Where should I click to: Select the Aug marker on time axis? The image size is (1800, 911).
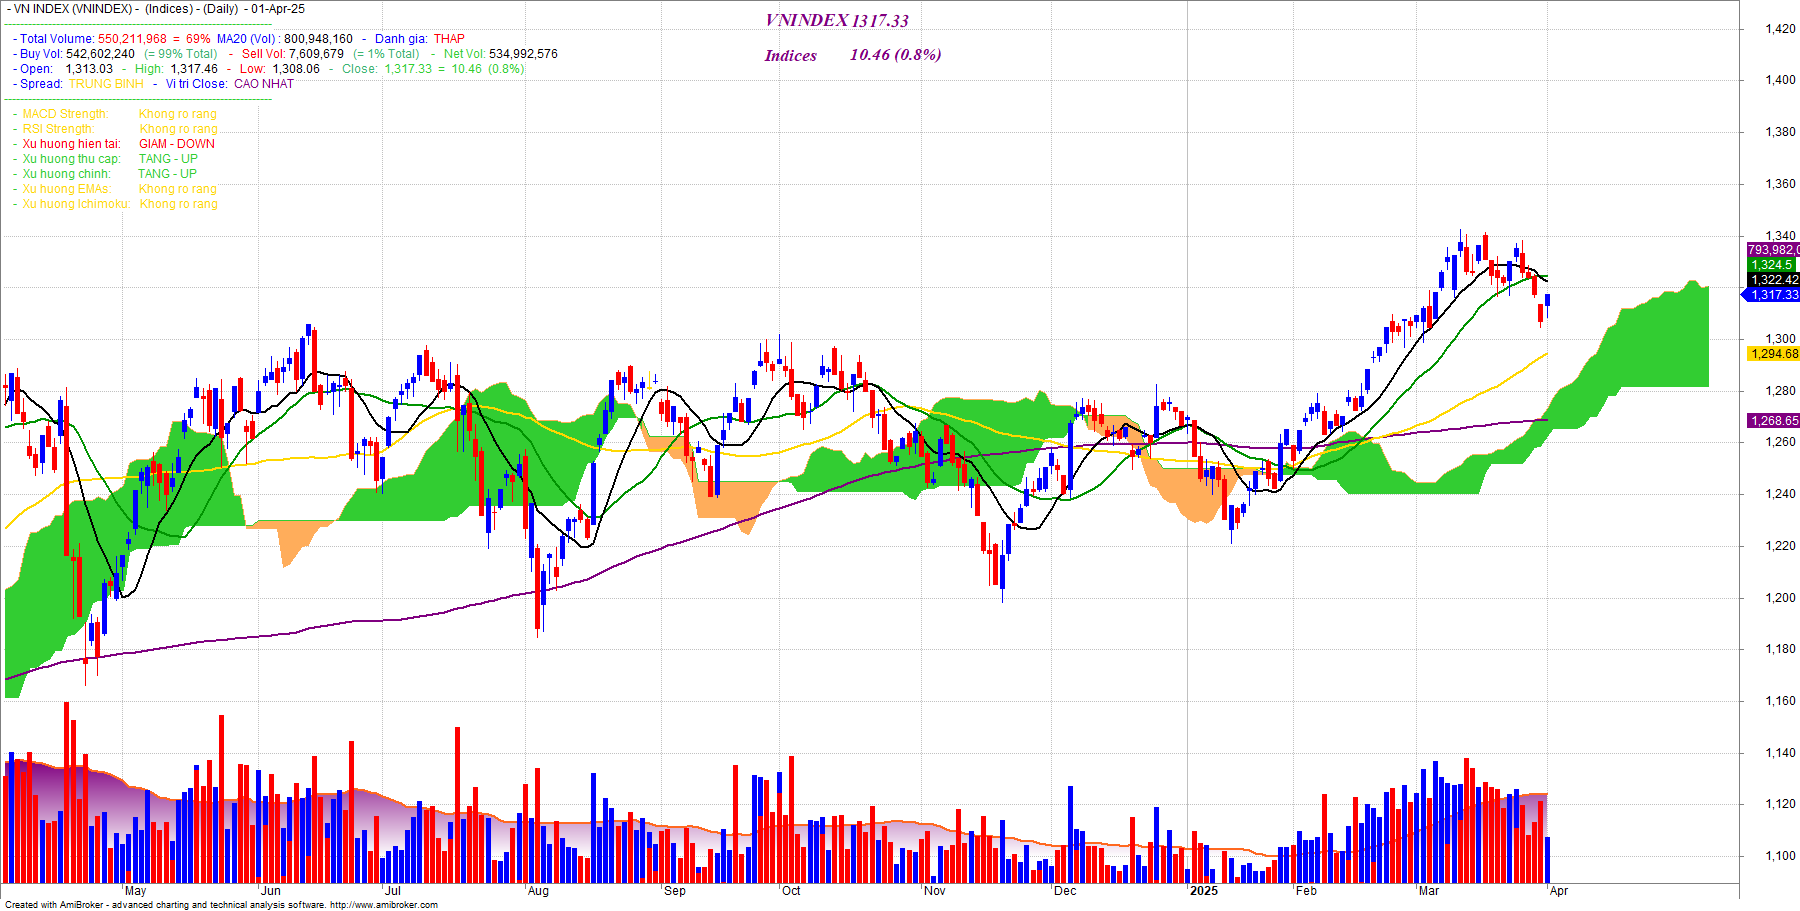[538, 891]
